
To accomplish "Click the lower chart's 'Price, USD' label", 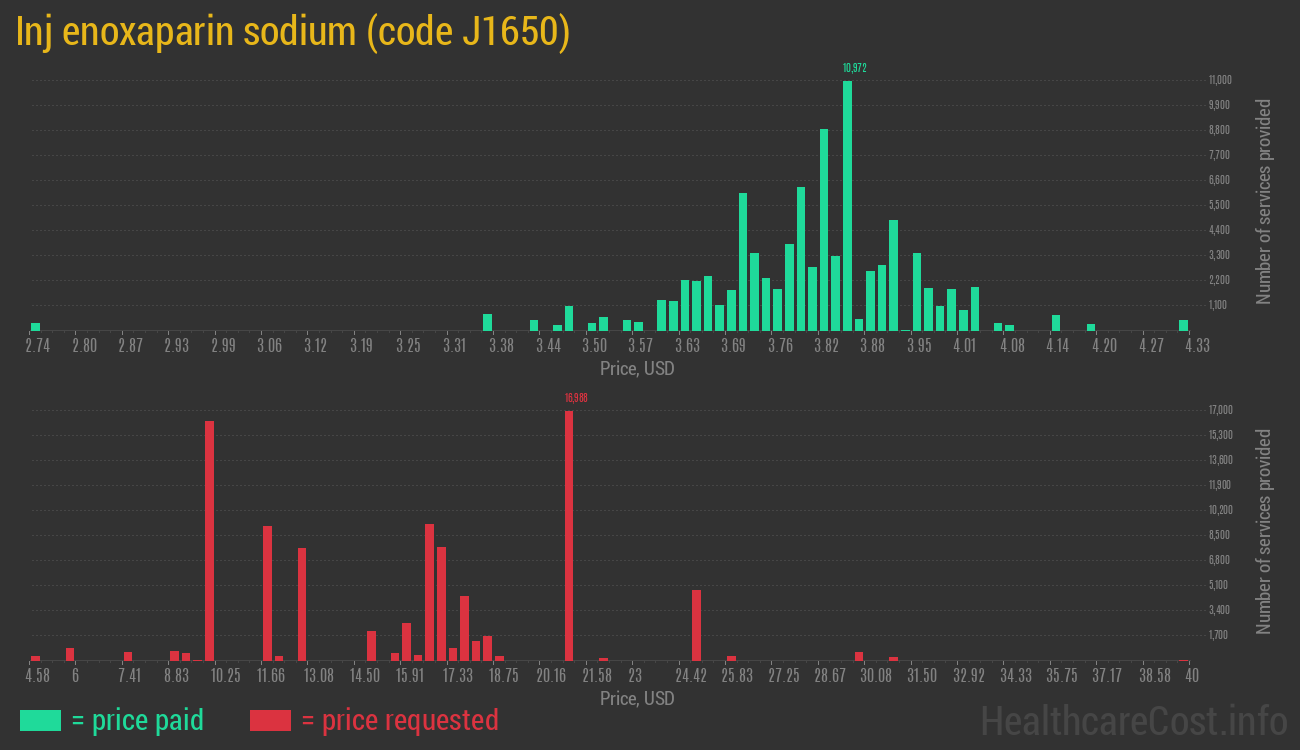I will pyautogui.click(x=637, y=698).
